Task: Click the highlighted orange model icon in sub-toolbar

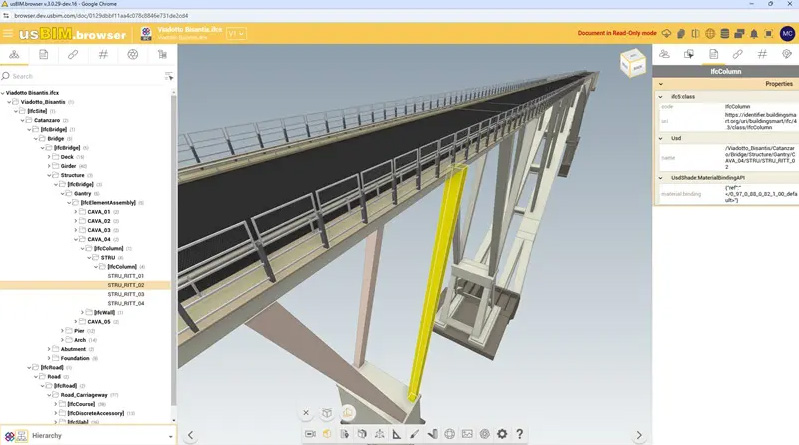Action: [x=348, y=412]
